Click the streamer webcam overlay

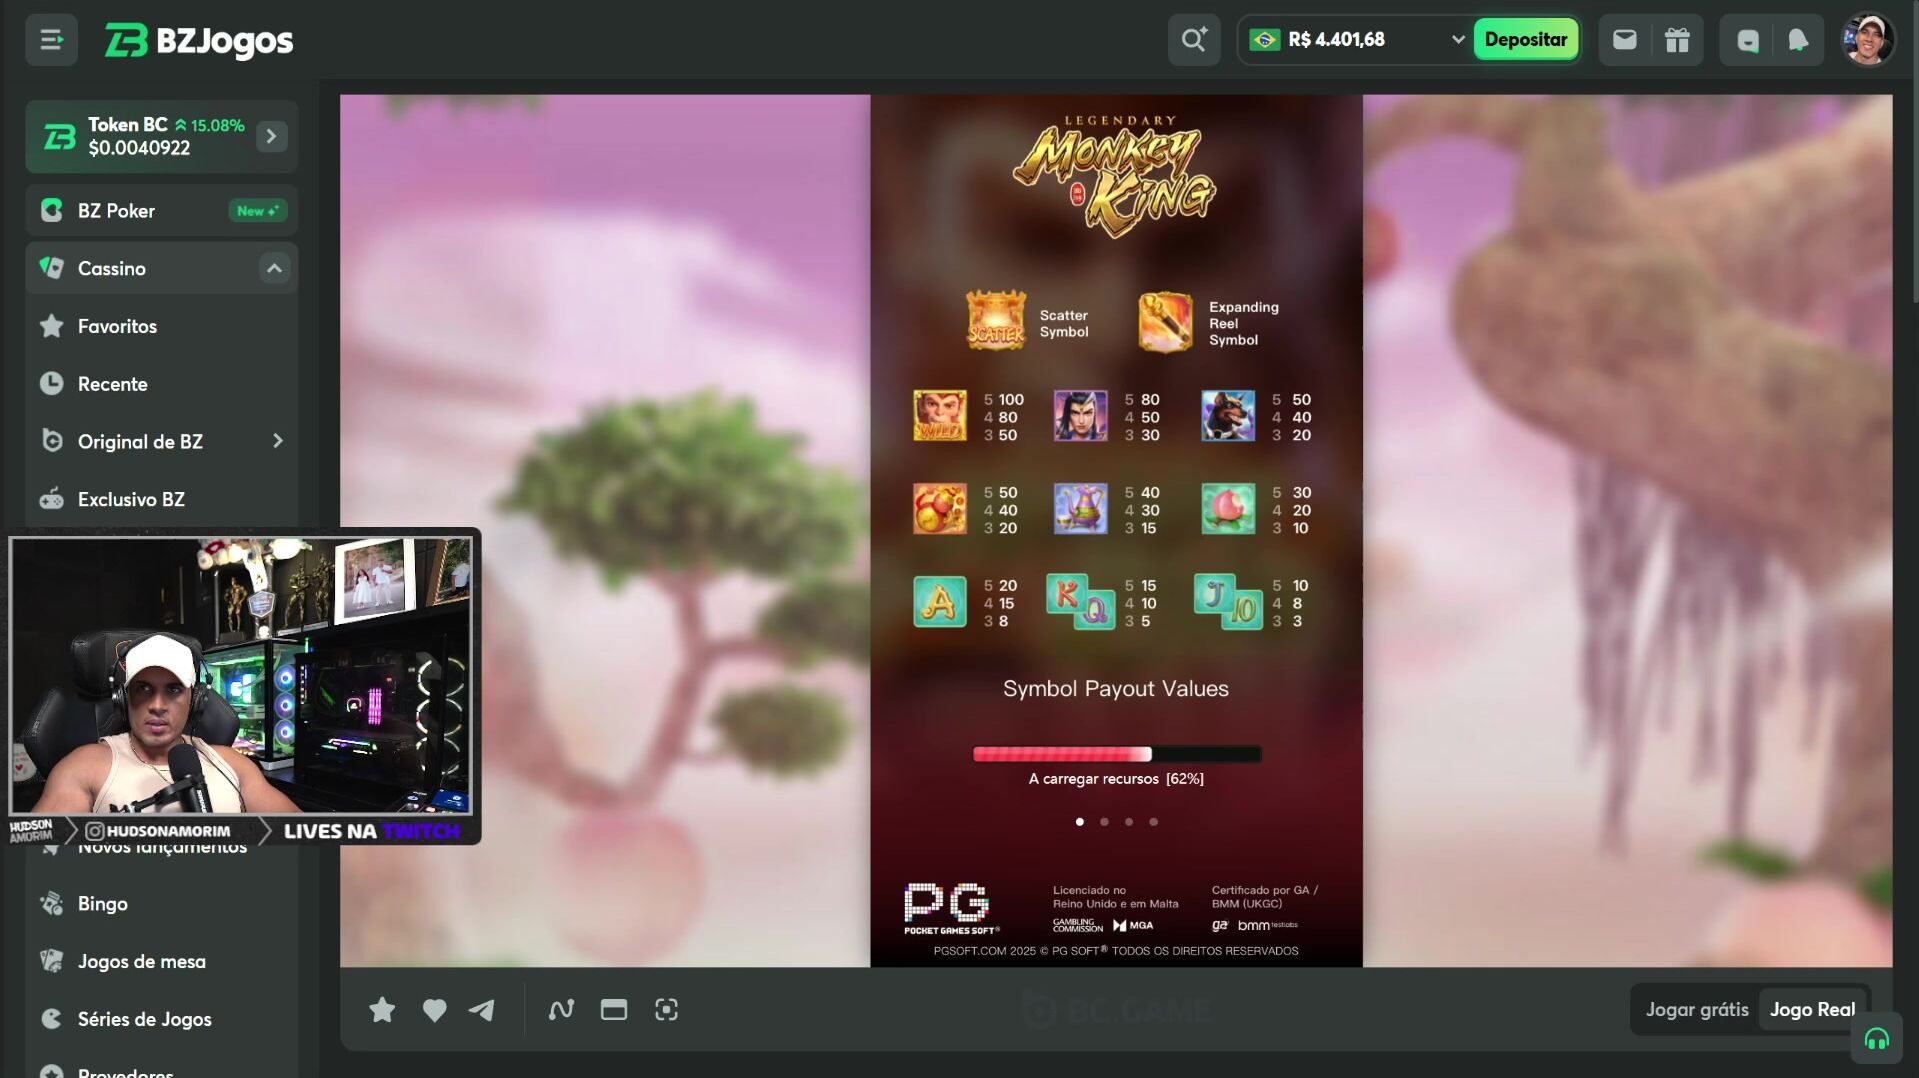click(x=241, y=676)
